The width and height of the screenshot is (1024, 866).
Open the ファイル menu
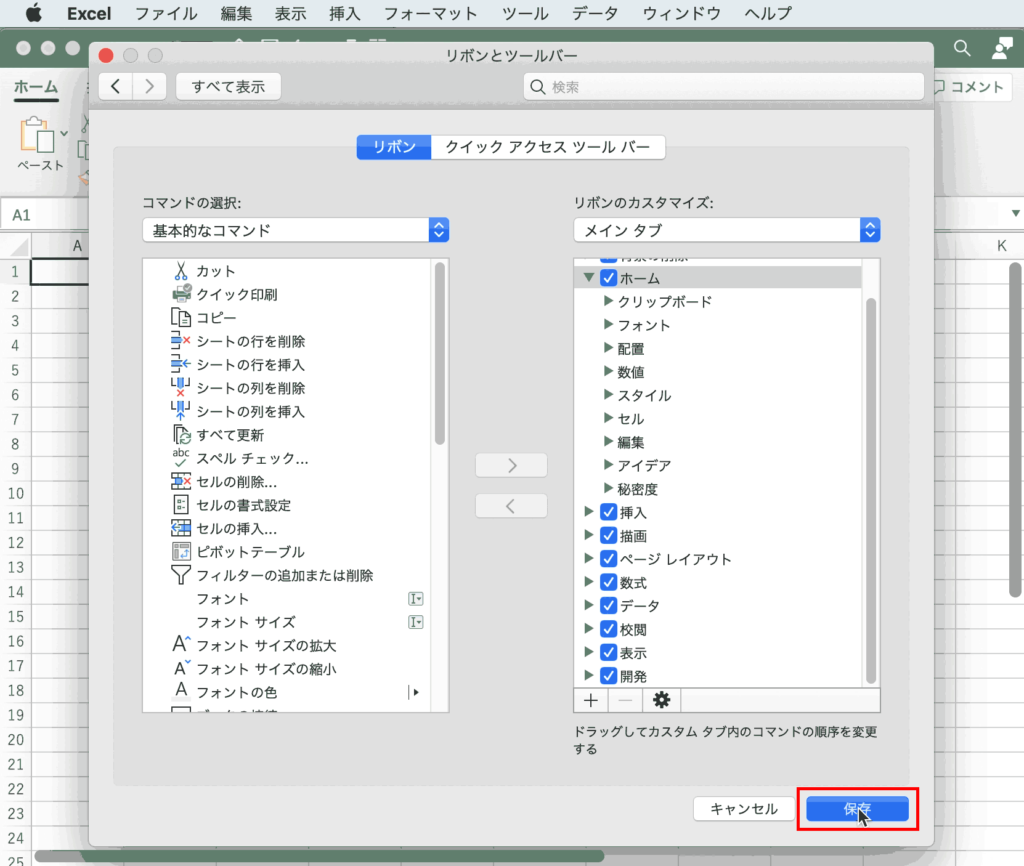coord(166,13)
